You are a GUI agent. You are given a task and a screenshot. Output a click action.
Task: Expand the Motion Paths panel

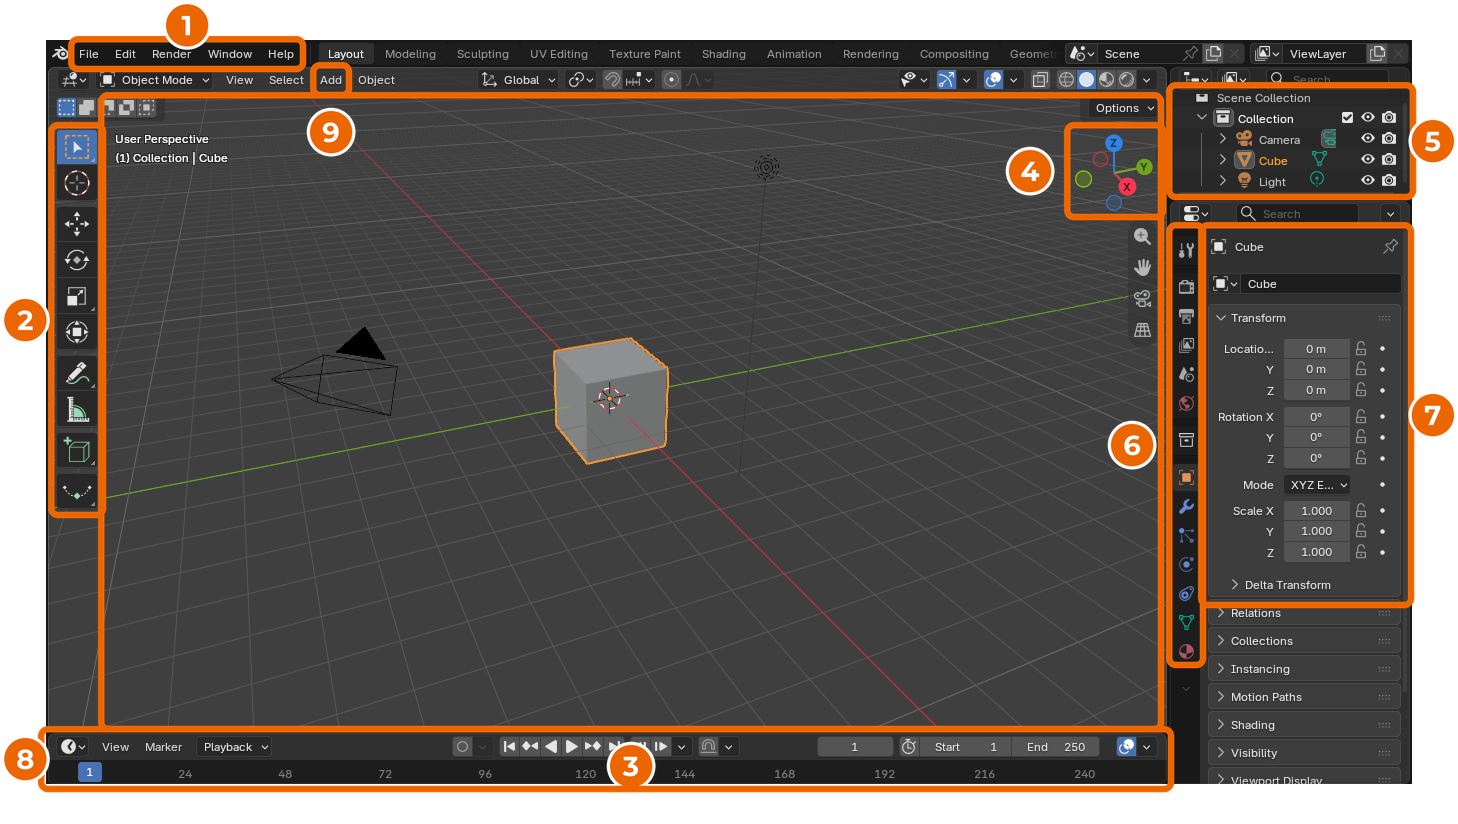1303,697
